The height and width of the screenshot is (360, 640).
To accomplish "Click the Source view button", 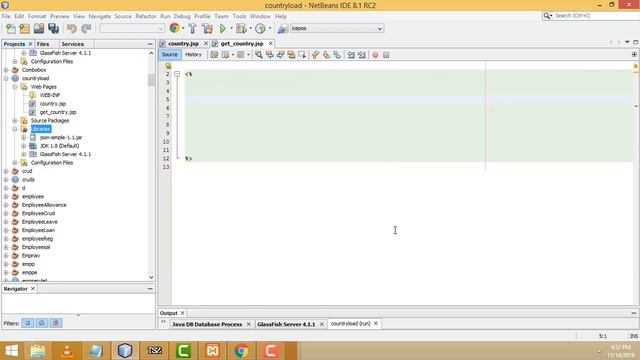I will coord(169,54).
